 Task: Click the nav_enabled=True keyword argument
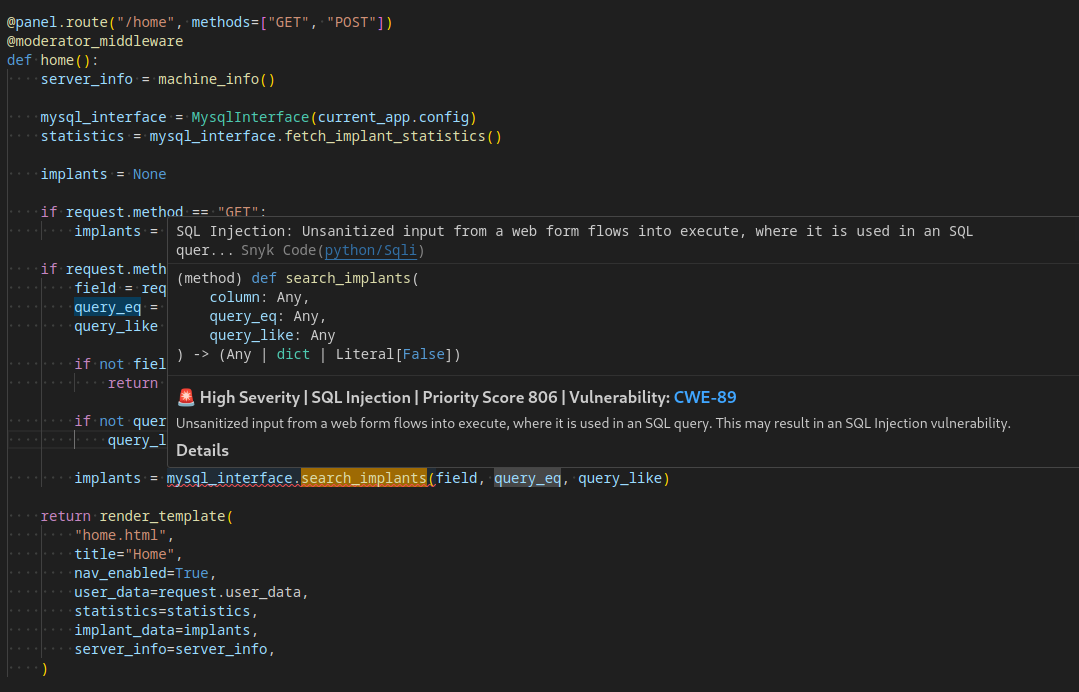[x=141, y=573]
